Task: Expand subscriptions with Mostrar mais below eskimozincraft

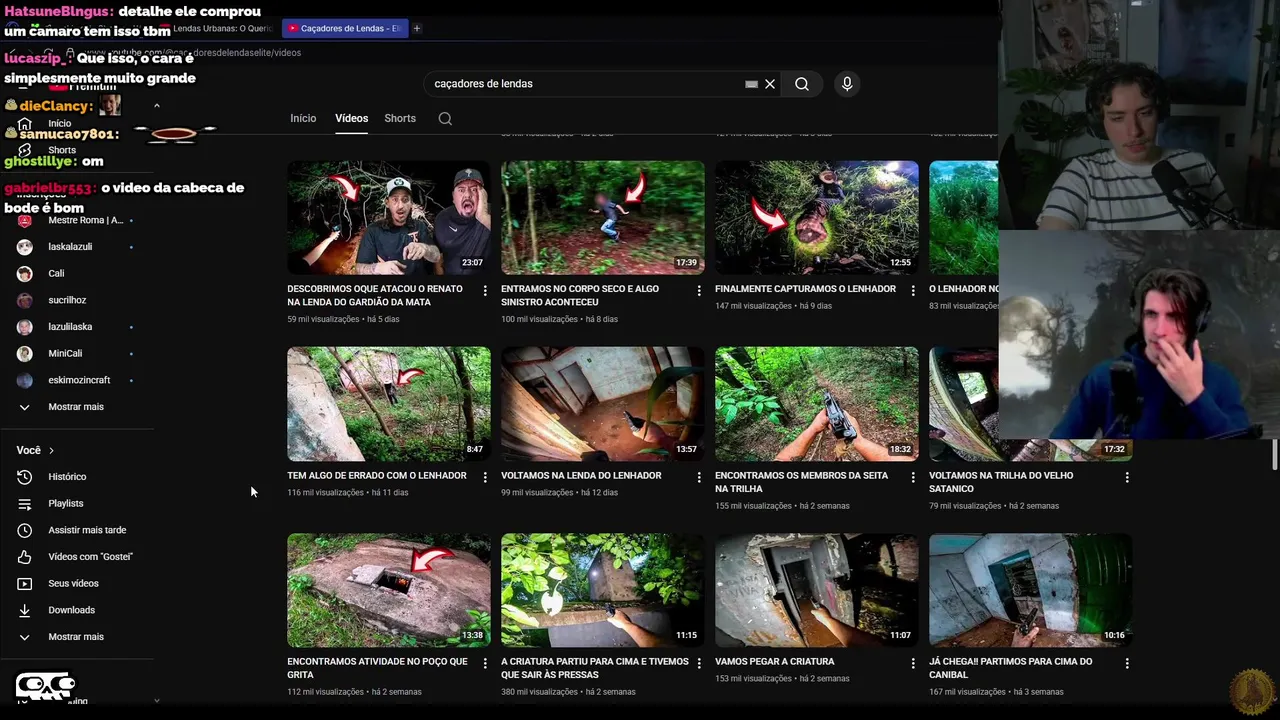Action: (x=77, y=407)
